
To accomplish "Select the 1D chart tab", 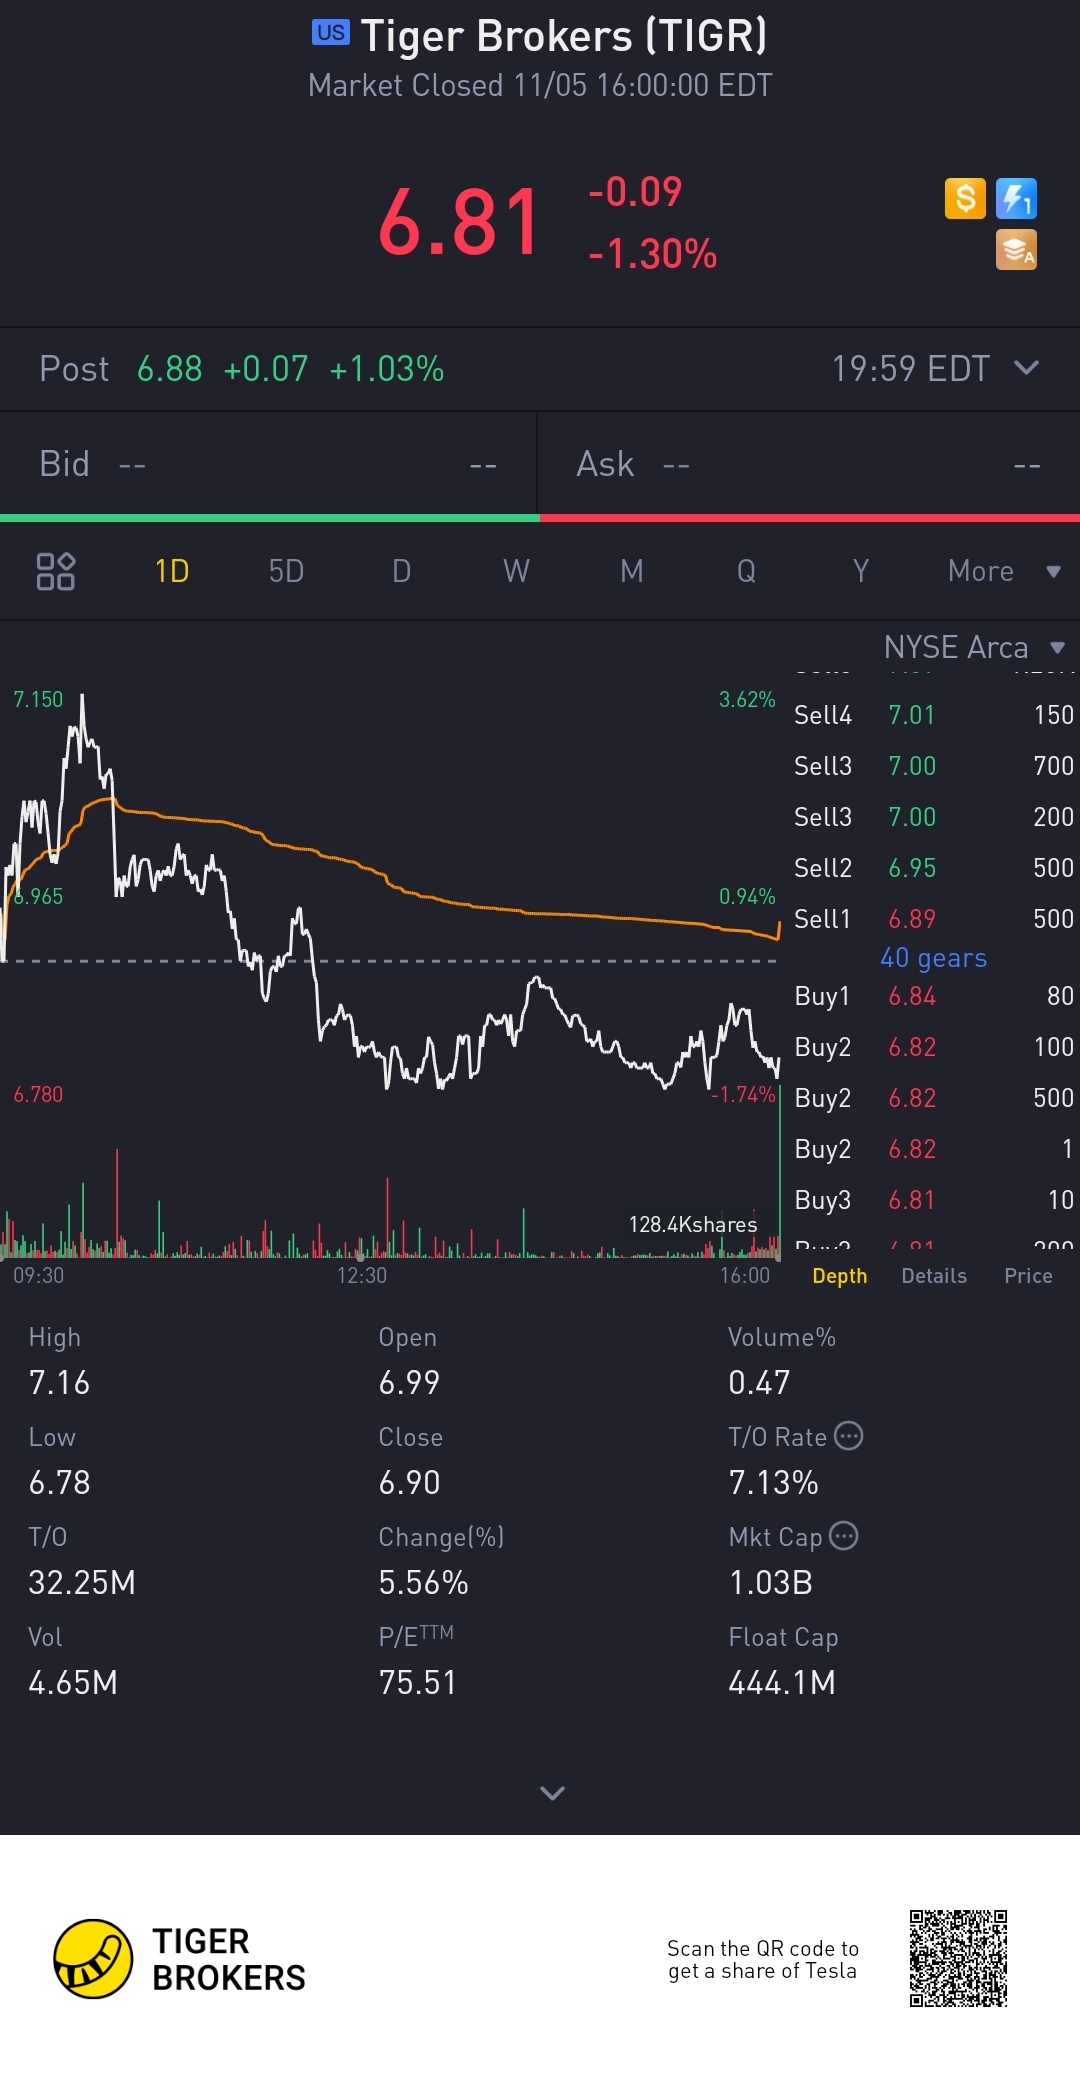I will pyautogui.click(x=172, y=571).
